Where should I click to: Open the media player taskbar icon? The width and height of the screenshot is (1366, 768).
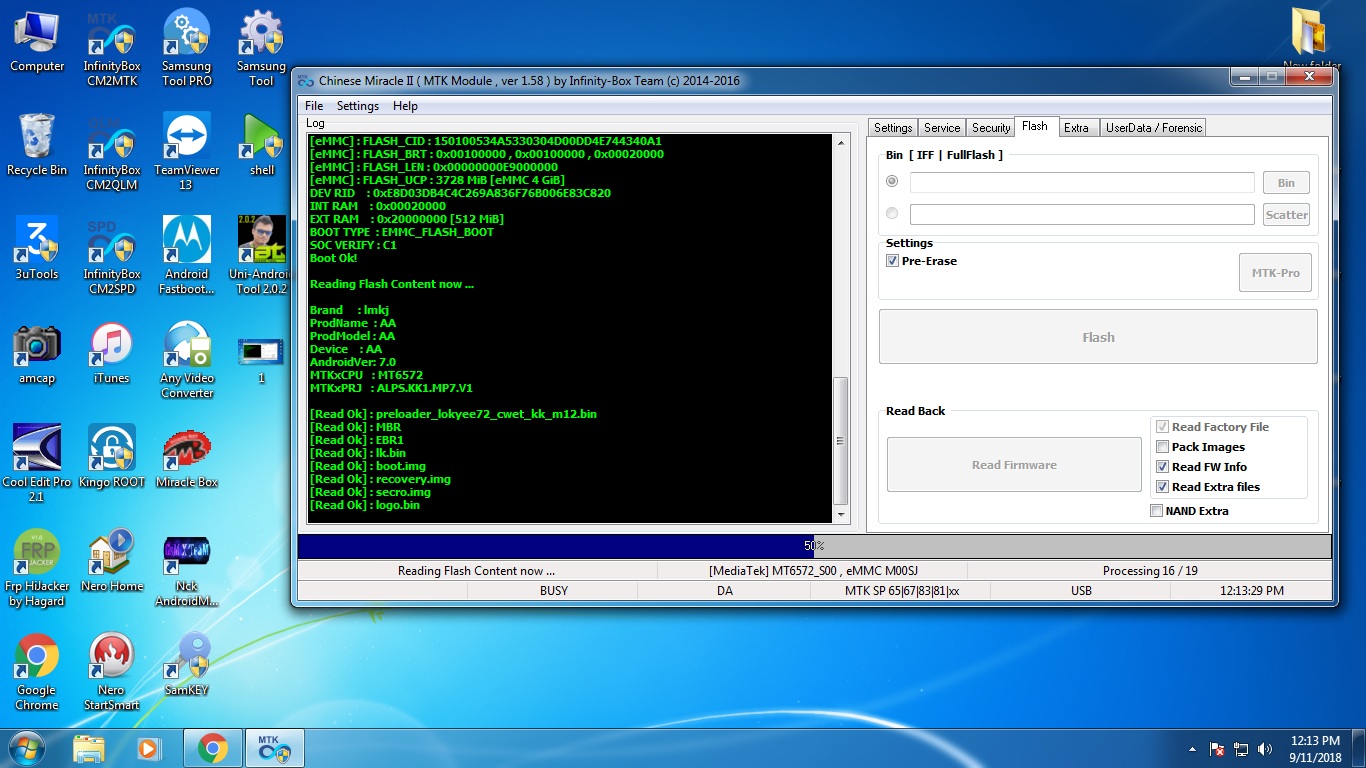pyautogui.click(x=149, y=748)
